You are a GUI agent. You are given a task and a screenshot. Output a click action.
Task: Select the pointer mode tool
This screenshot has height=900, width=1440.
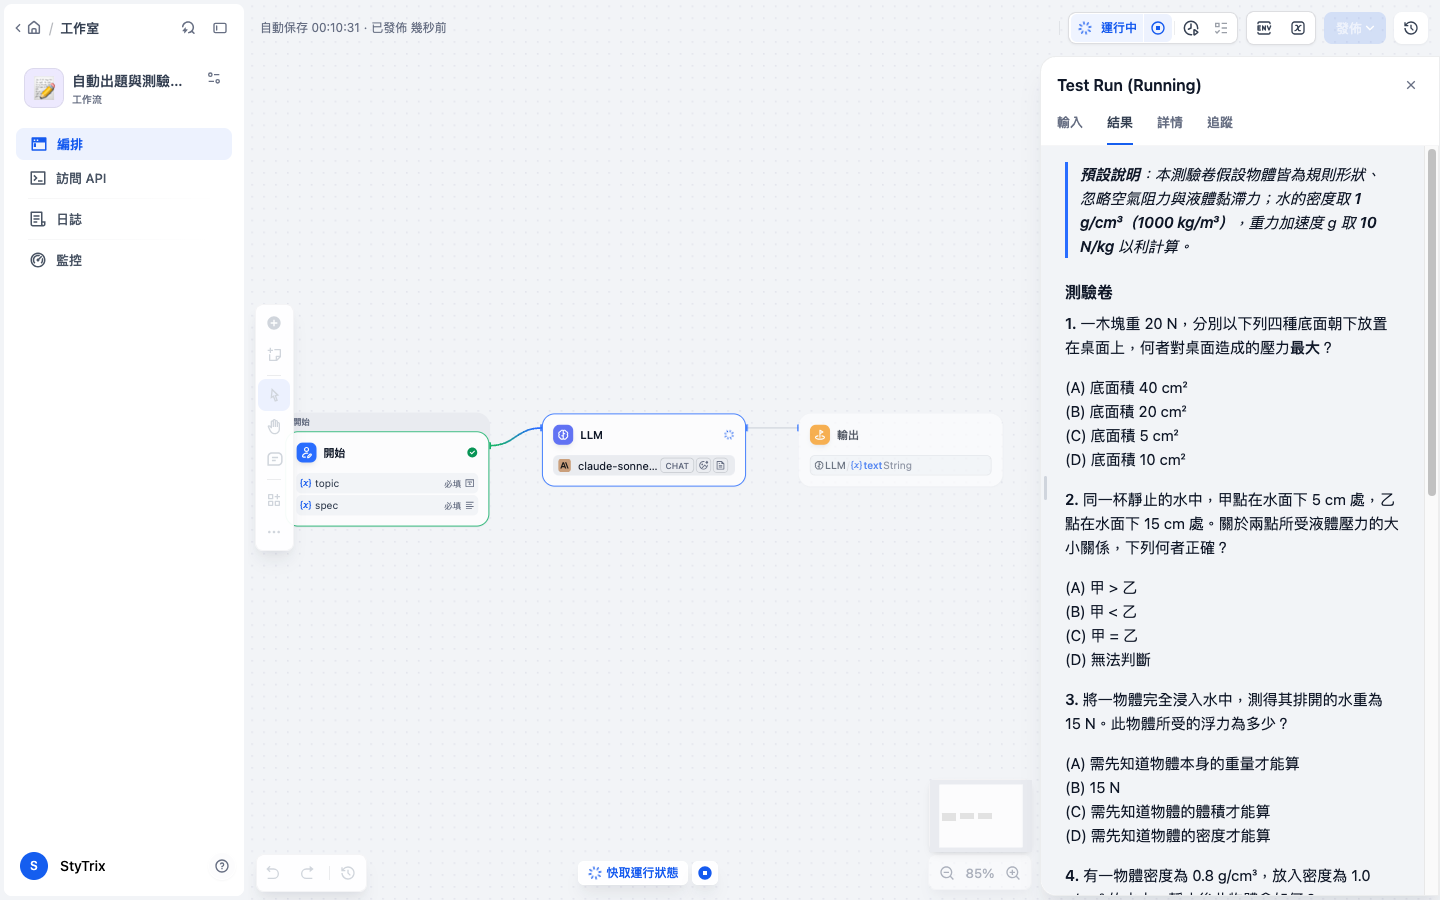pos(274,395)
